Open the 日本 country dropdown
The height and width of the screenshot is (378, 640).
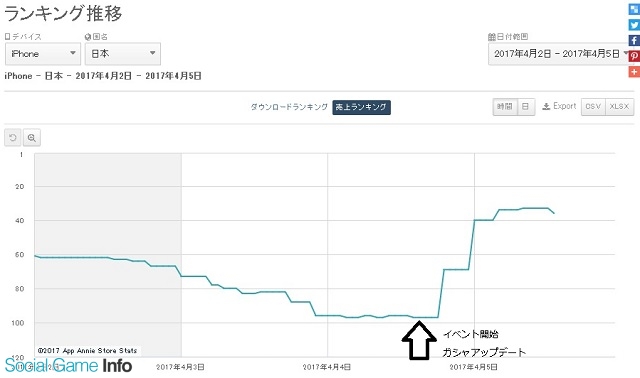[122, 54]
